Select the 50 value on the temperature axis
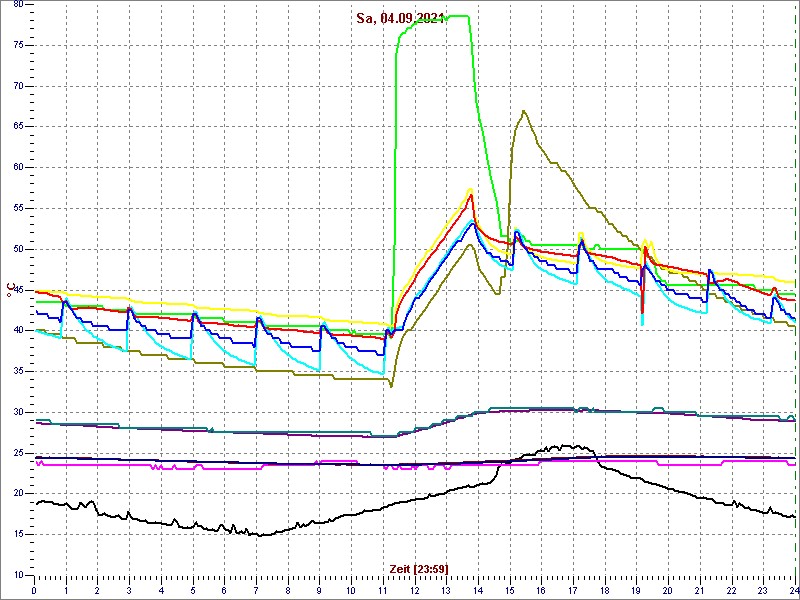 point(18,249)
